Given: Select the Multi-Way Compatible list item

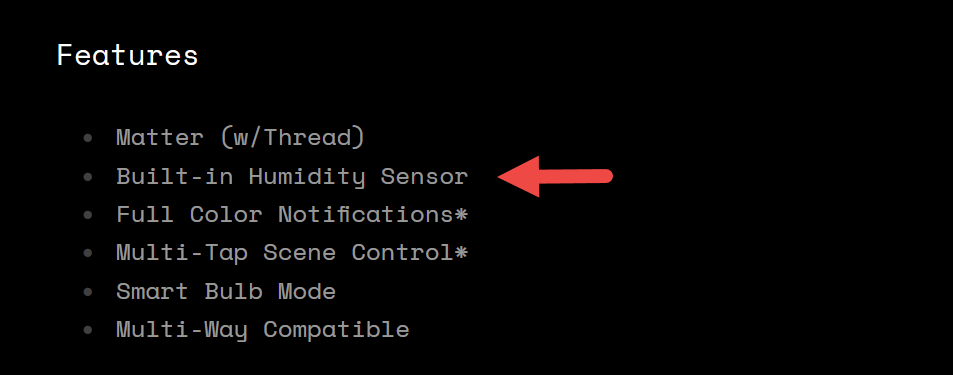Looking at the screenshot, I should pyautogui.click(x=263, y=330).
